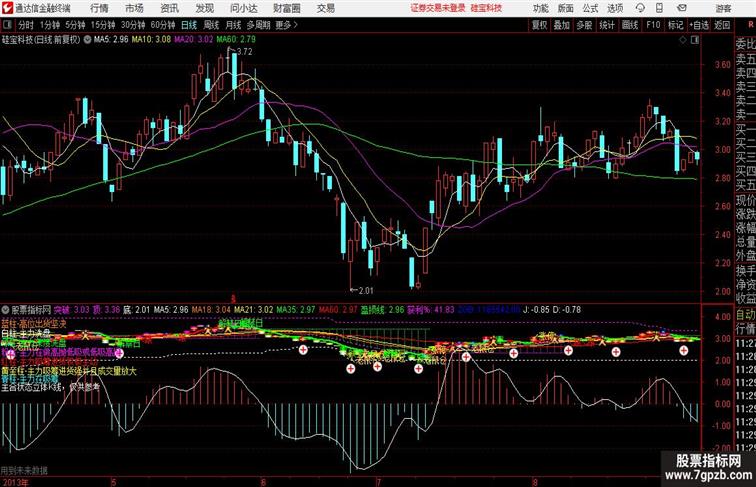Screen dimensions: 756x487
Task: Click the 返回 back button
Action: (x=722, y=25)
